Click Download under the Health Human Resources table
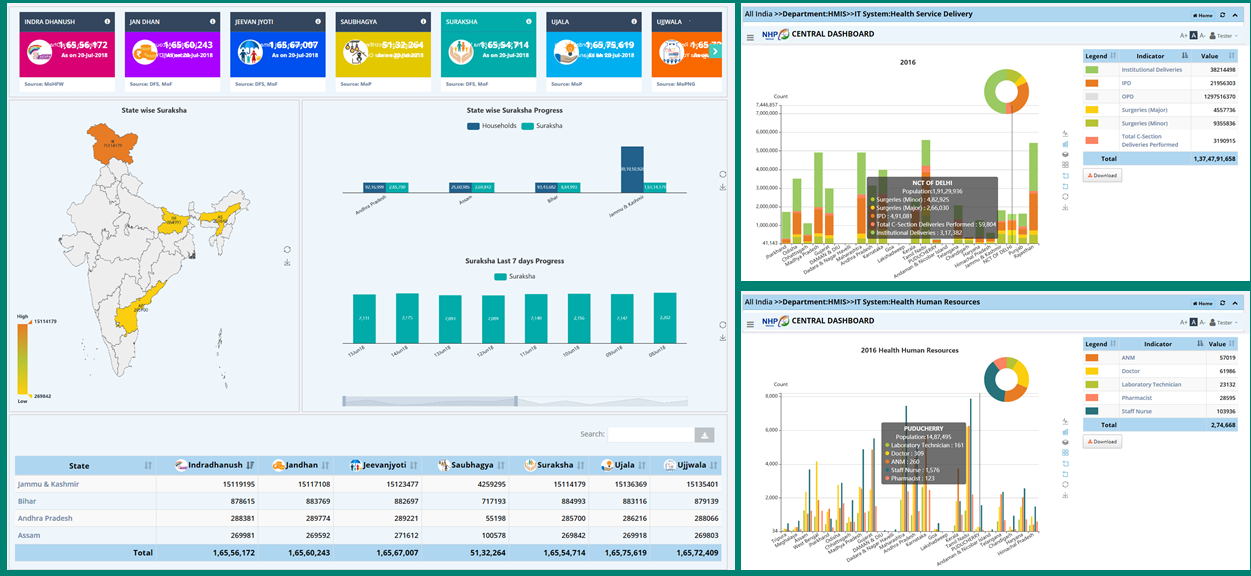This screenshot has width=1251, height=576. click(x=1102, y=441)
